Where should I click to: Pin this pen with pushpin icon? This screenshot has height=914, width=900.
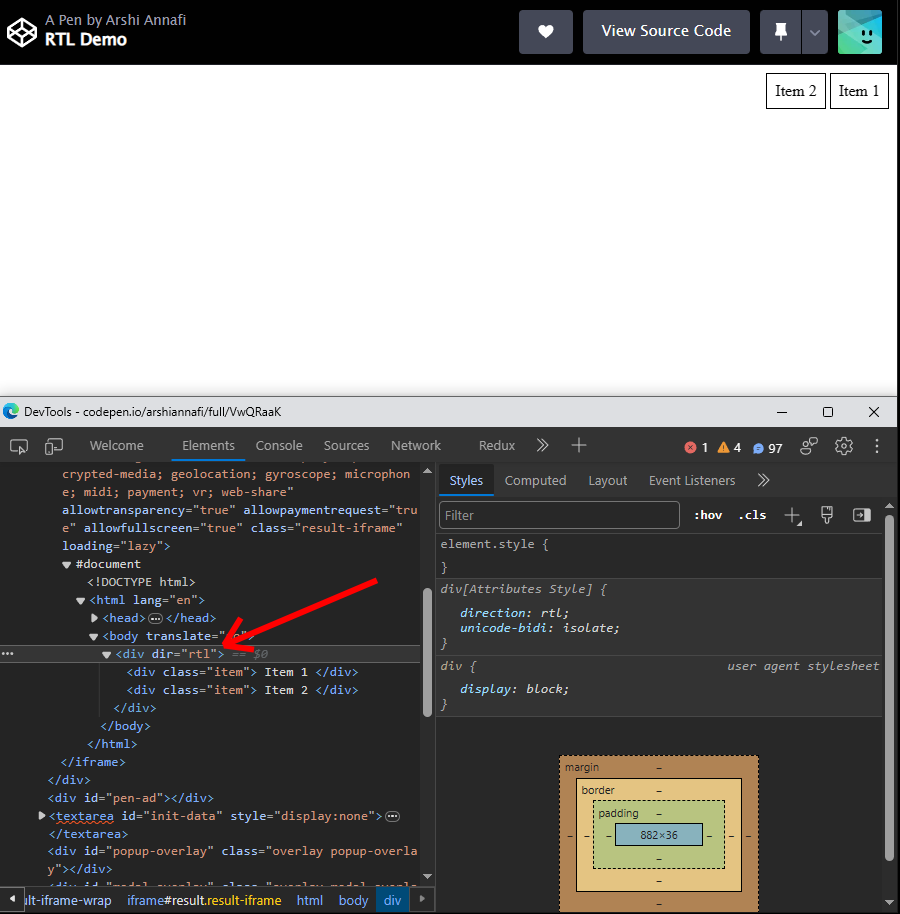click(781, 31)
